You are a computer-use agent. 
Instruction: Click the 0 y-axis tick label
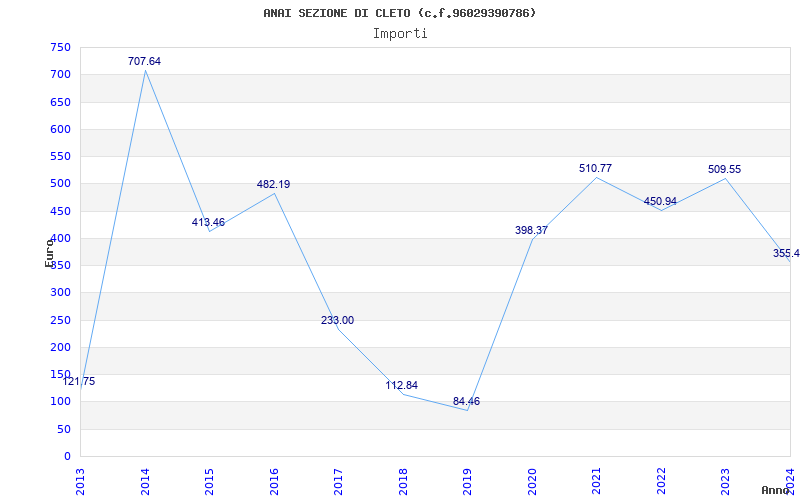(x=67, y=457)
